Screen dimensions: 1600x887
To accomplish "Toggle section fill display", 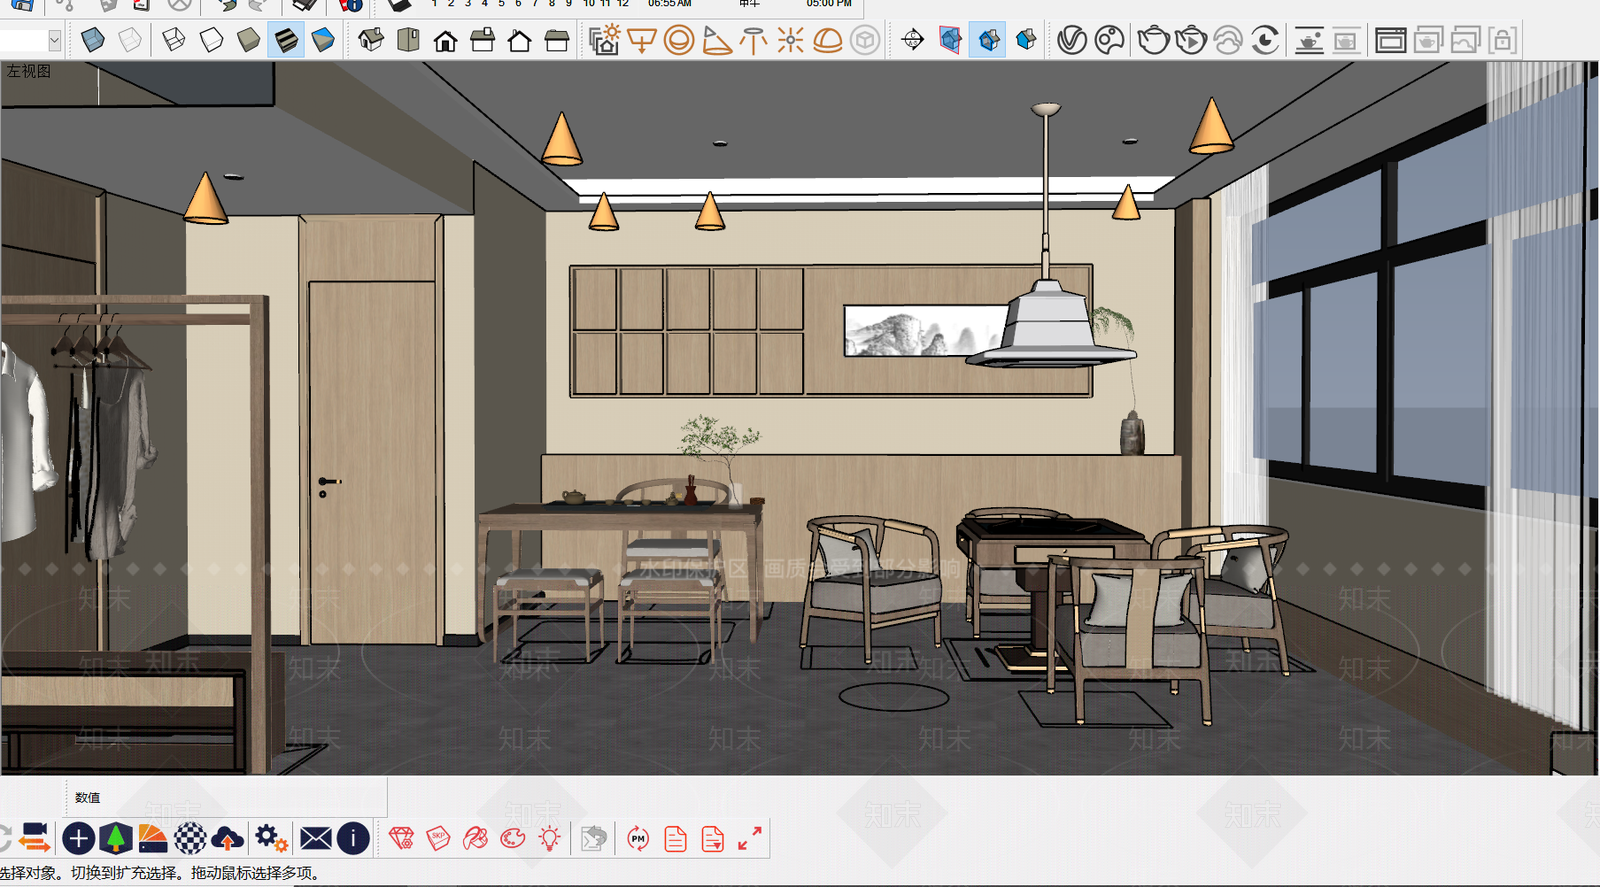I will tap(1026, 40).
